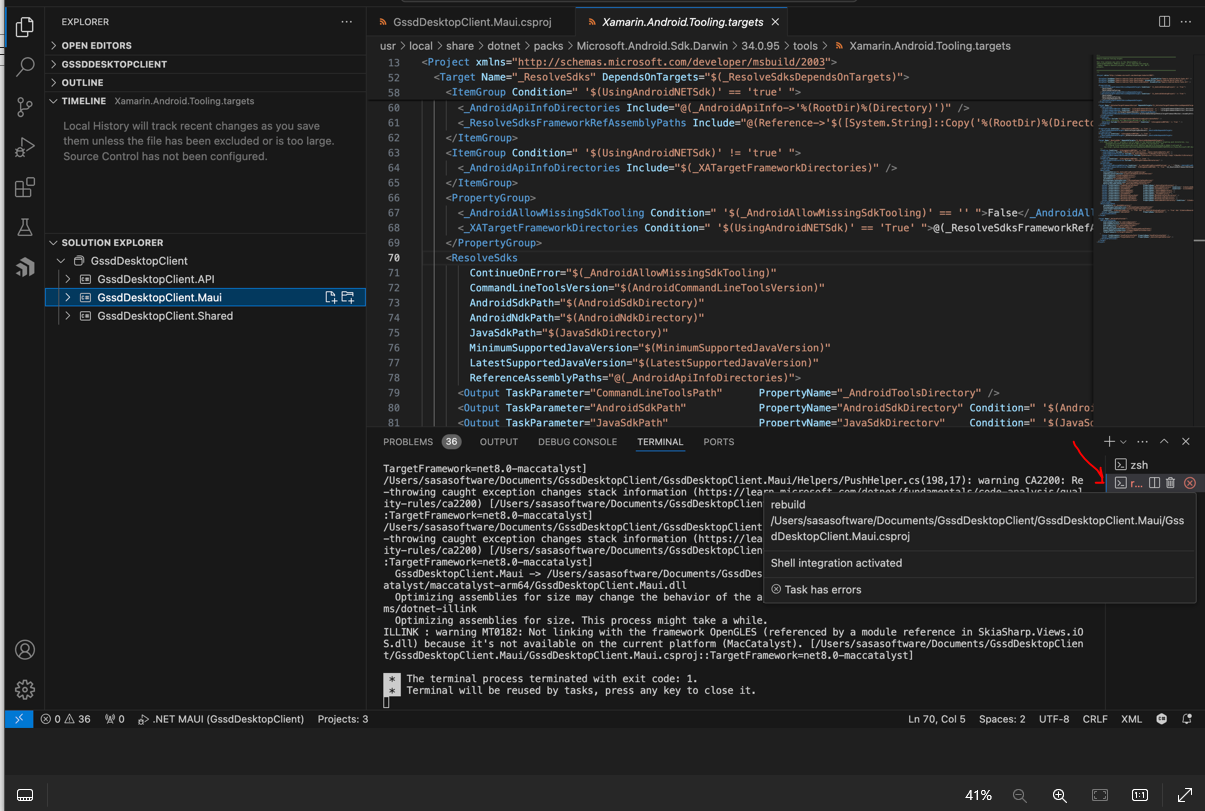This screenshot has width=1205, height=811.
Task: Zoom out in the image viewer
Action: pos(1019,795)
